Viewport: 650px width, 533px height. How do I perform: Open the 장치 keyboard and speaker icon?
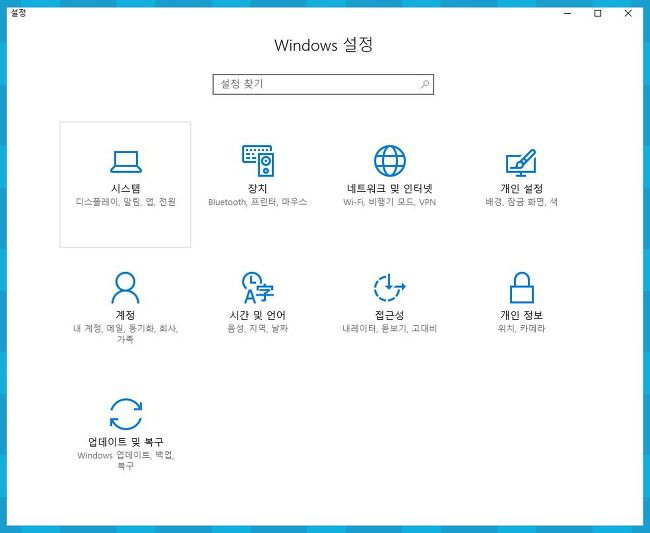click(x=257, y=160)
